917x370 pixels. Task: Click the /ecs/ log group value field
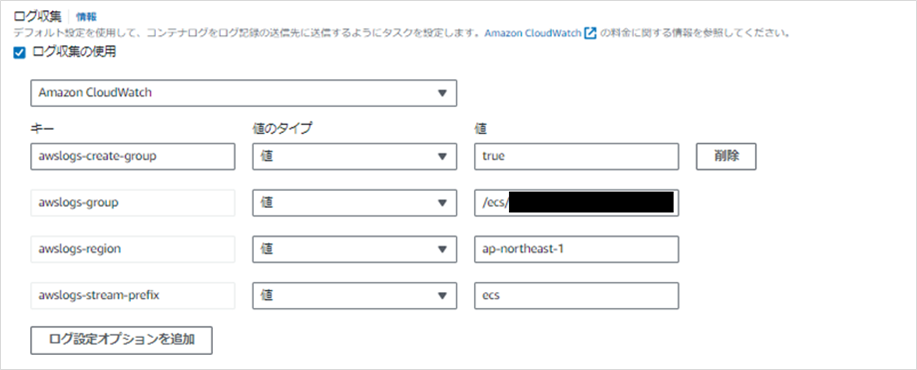(x=577, y=203)
